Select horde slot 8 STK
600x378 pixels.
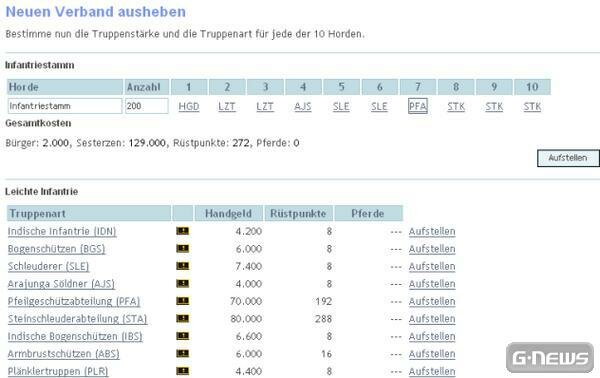pyautogui.click(x=456, y=106)
